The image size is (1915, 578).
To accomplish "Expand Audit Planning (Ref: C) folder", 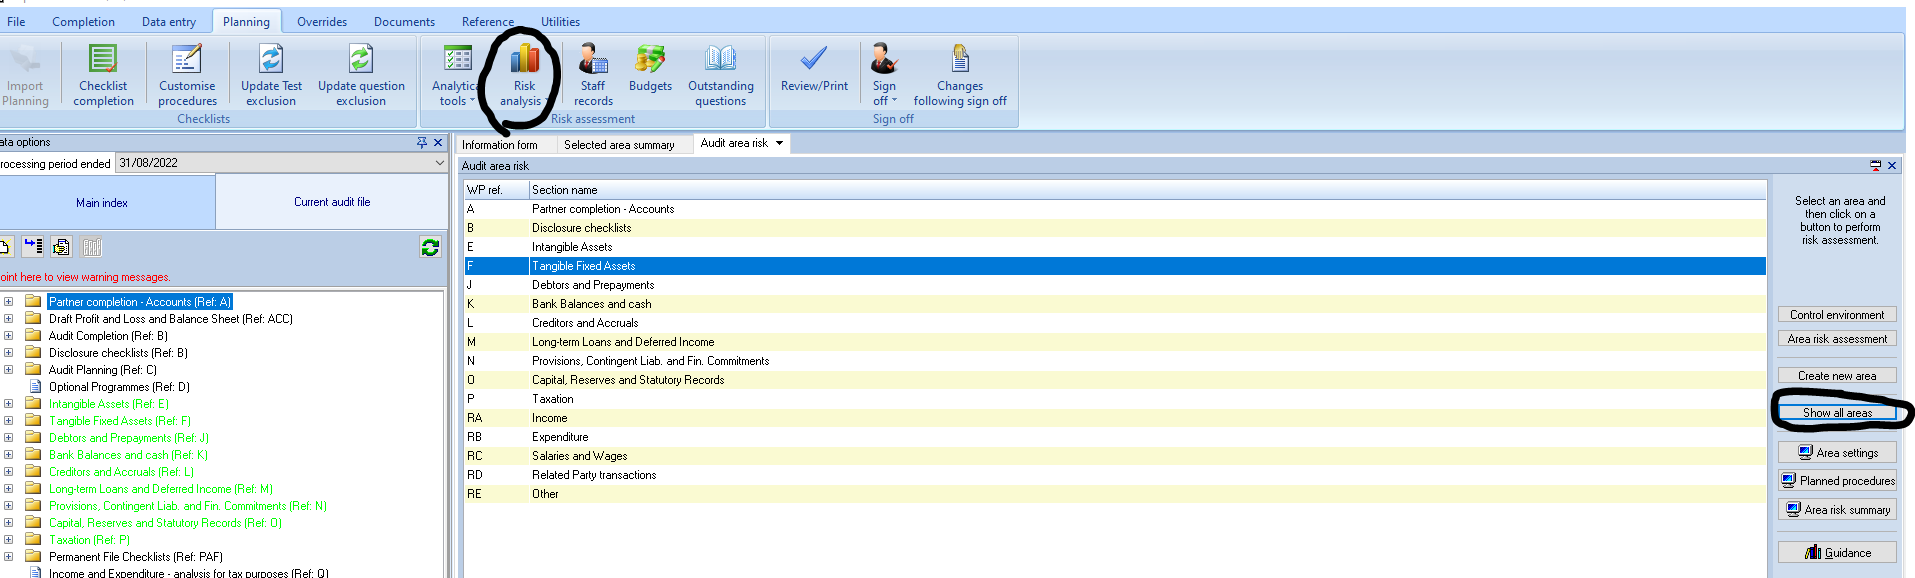I will (8, 369).
